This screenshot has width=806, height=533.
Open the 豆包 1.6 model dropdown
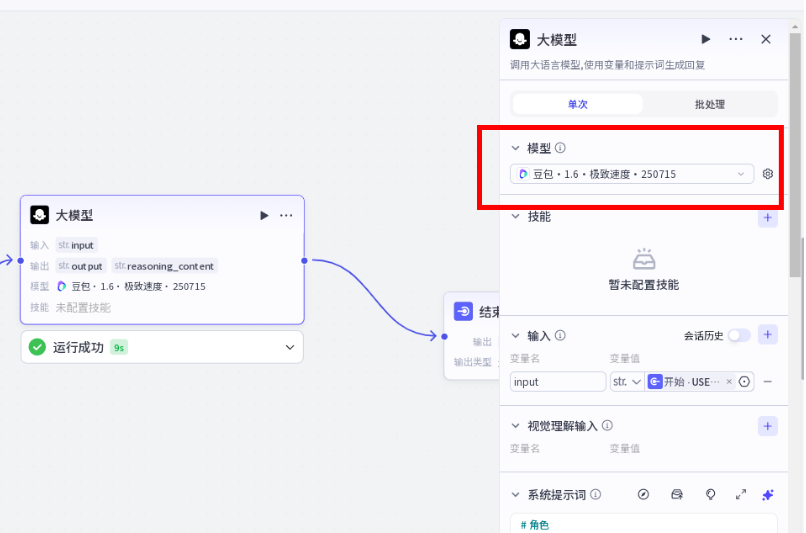[x=632, y=174]
